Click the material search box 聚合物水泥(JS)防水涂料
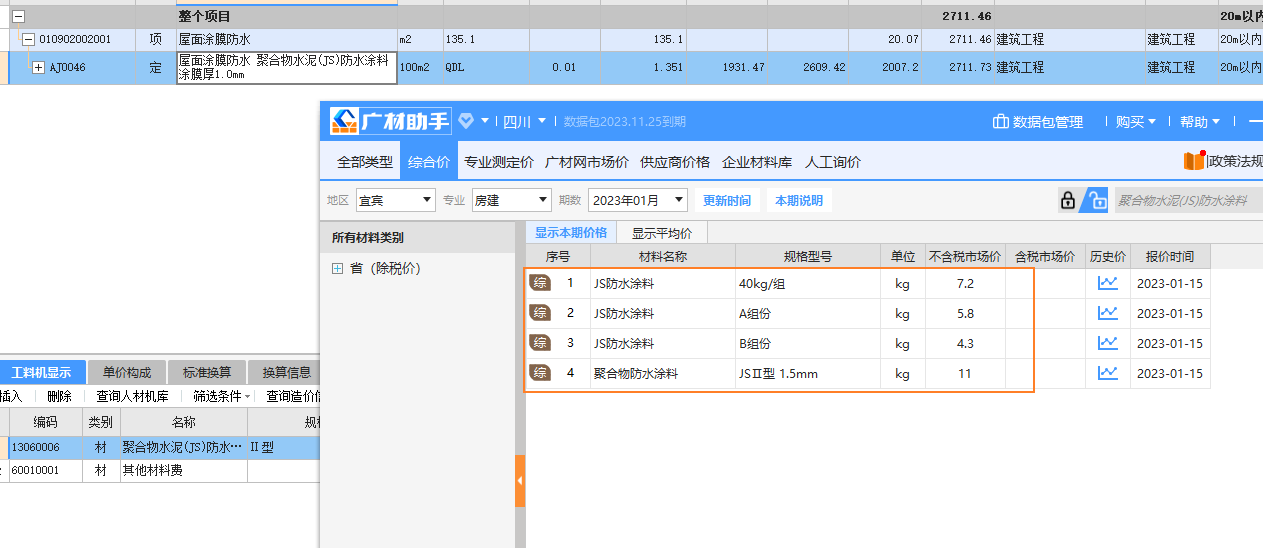 pos(1187,200)
